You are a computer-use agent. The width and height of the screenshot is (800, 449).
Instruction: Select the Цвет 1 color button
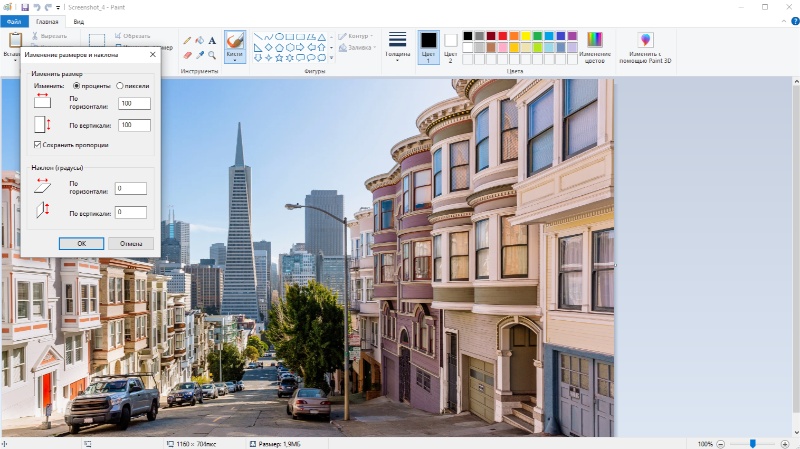coord(428,47)
